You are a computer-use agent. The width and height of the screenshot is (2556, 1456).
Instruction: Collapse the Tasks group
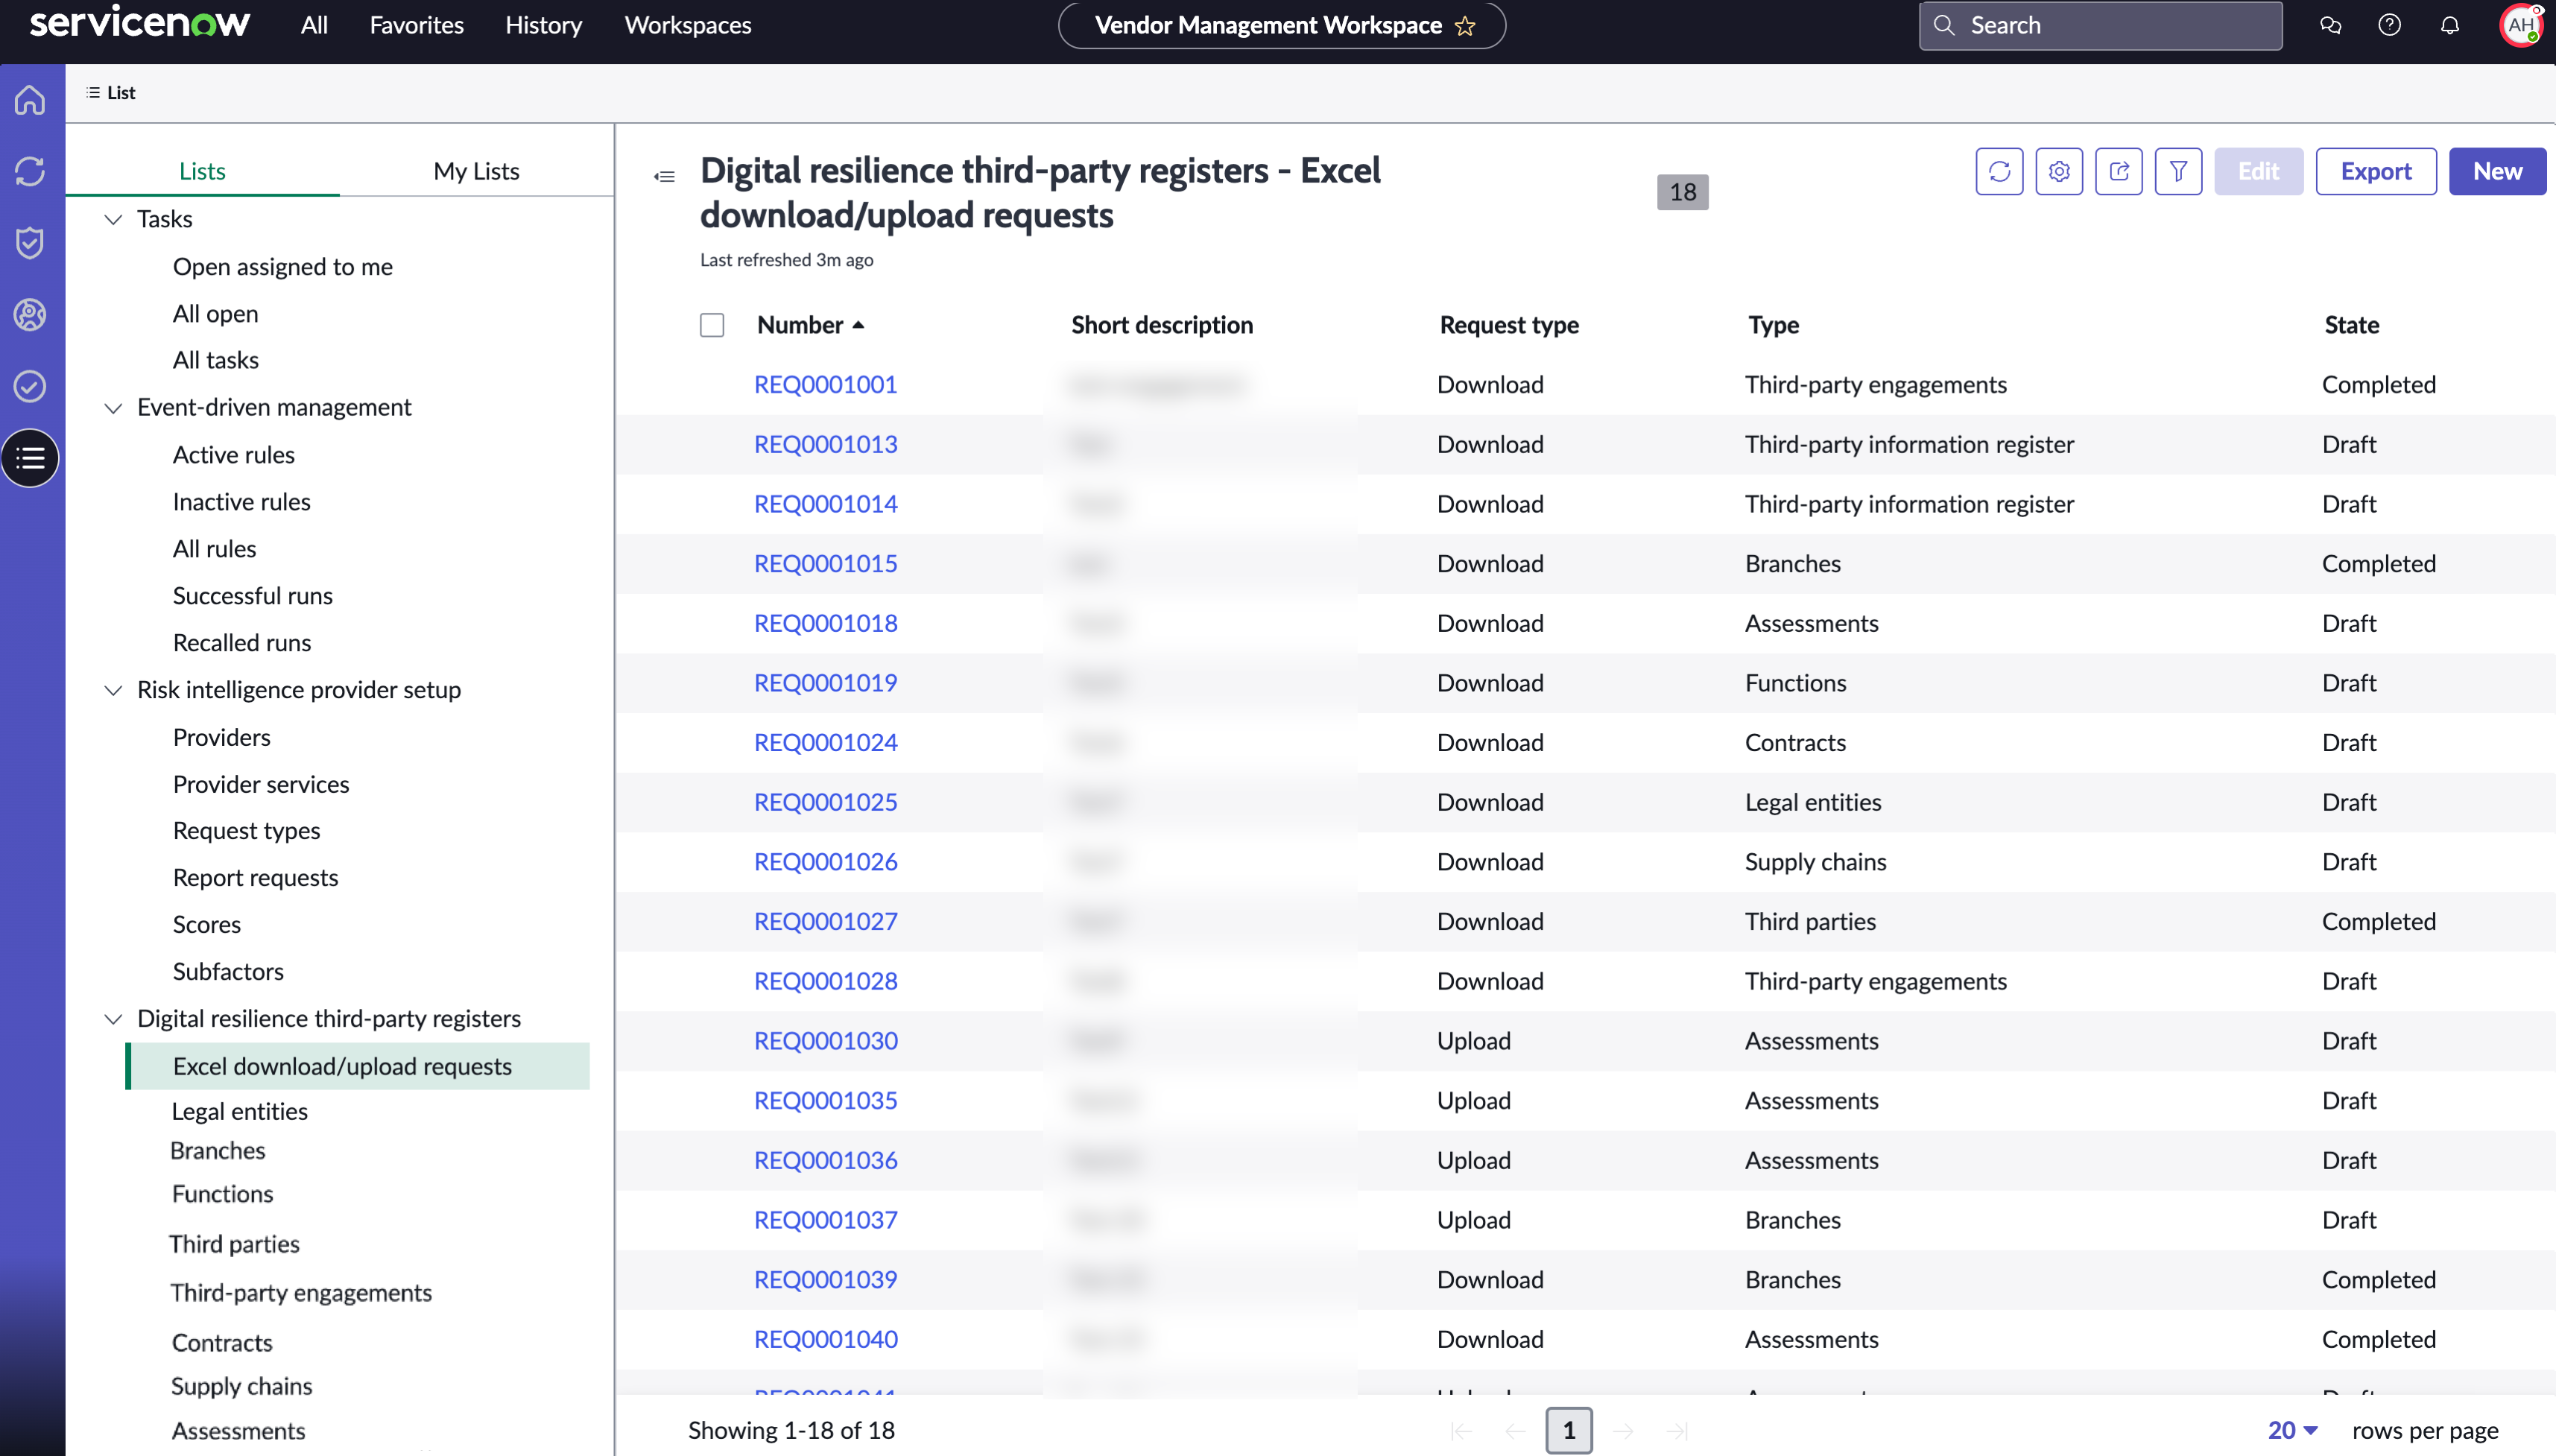pyautogui.click(x=113, y=219)
